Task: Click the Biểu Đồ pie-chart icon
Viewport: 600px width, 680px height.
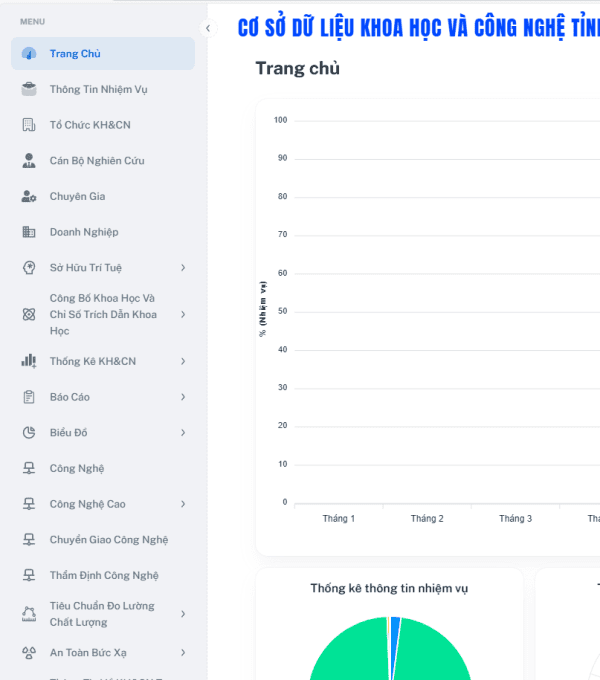Action: pos(29,432)
